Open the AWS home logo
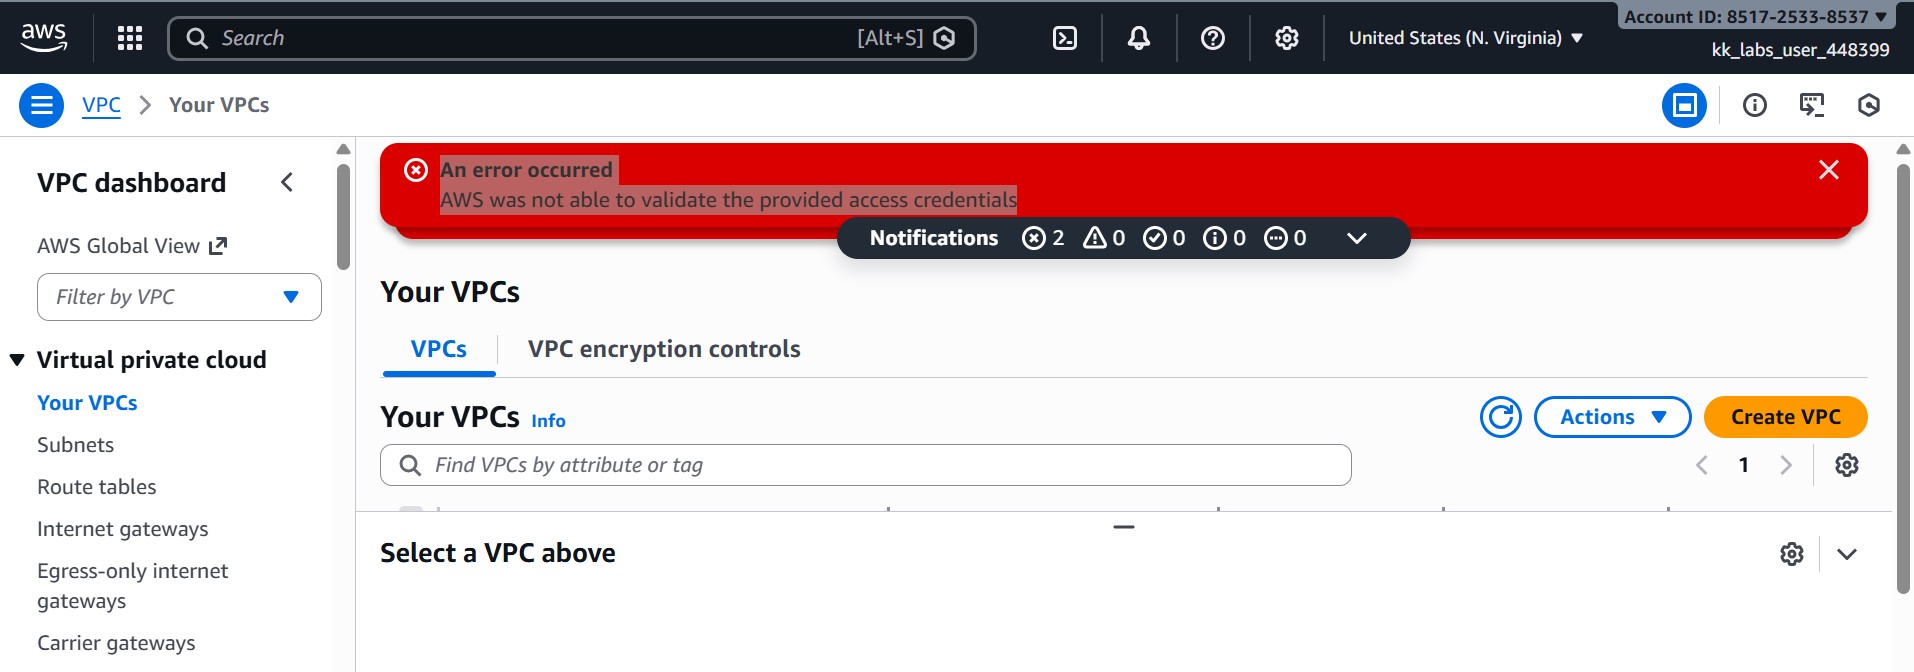The height and width of the screenshot is (672, 1914). 44,37
